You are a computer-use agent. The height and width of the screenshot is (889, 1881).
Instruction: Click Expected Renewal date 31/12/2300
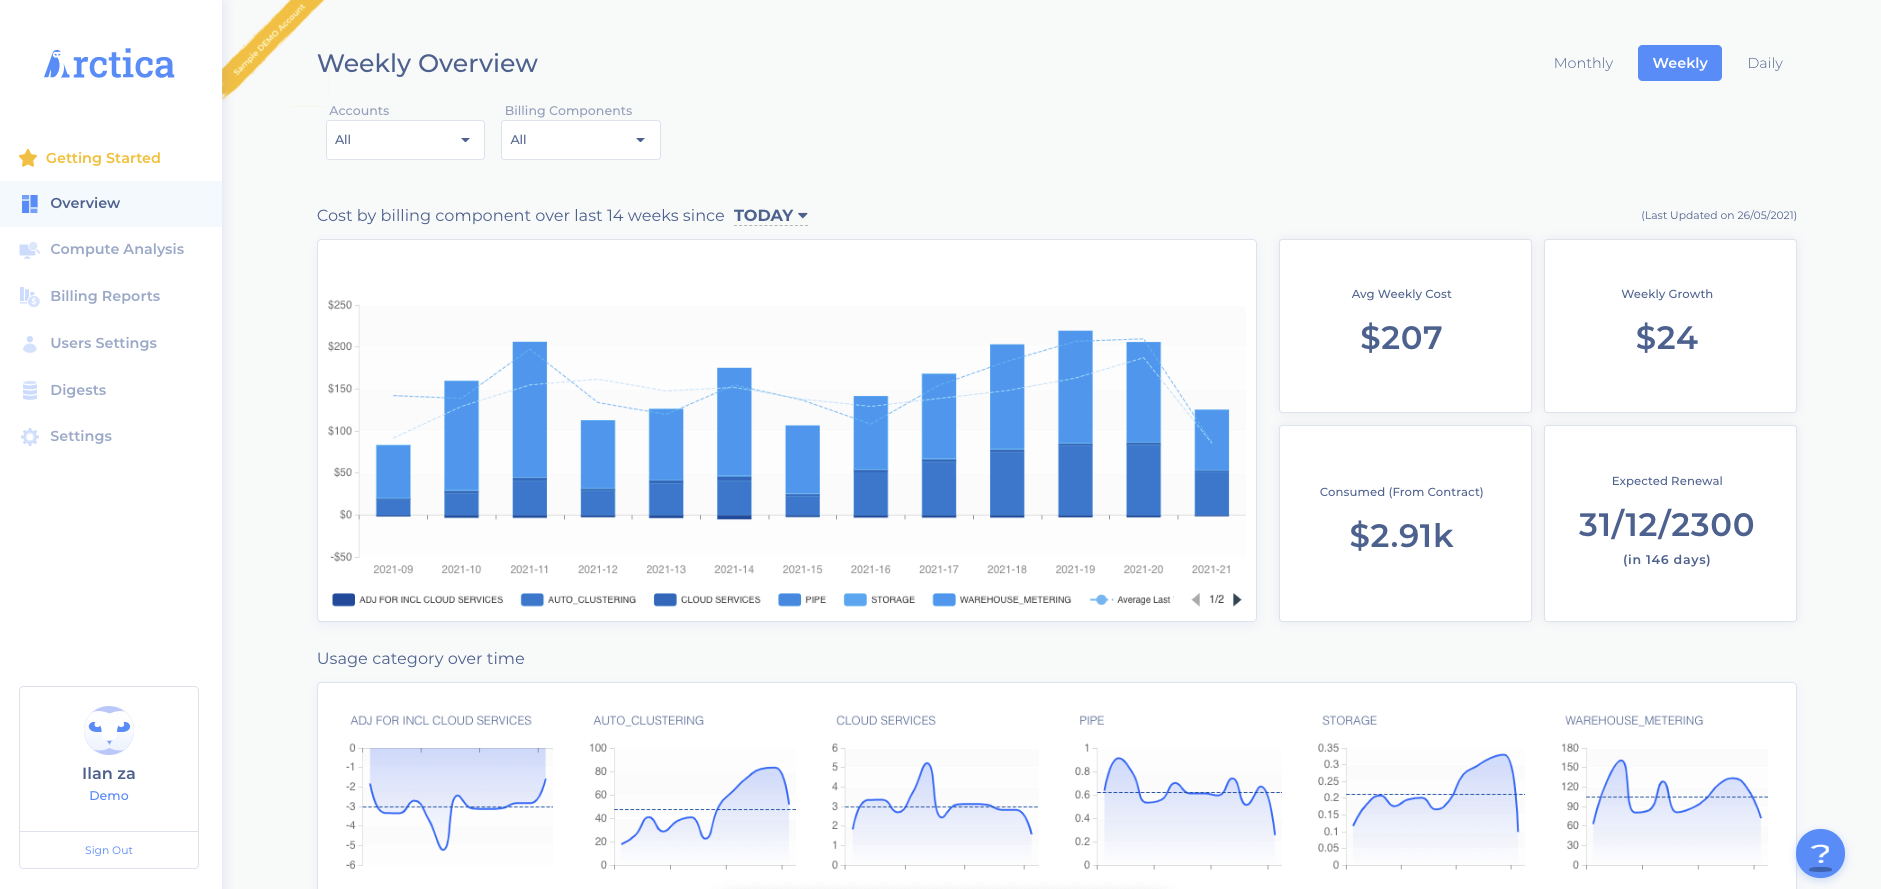[1667, 525]
